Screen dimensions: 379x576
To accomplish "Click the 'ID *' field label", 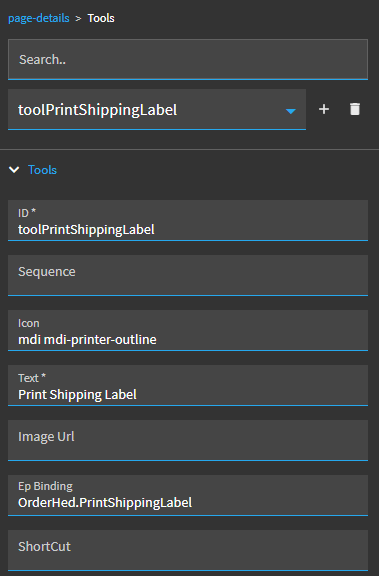I will pos(27,213).
